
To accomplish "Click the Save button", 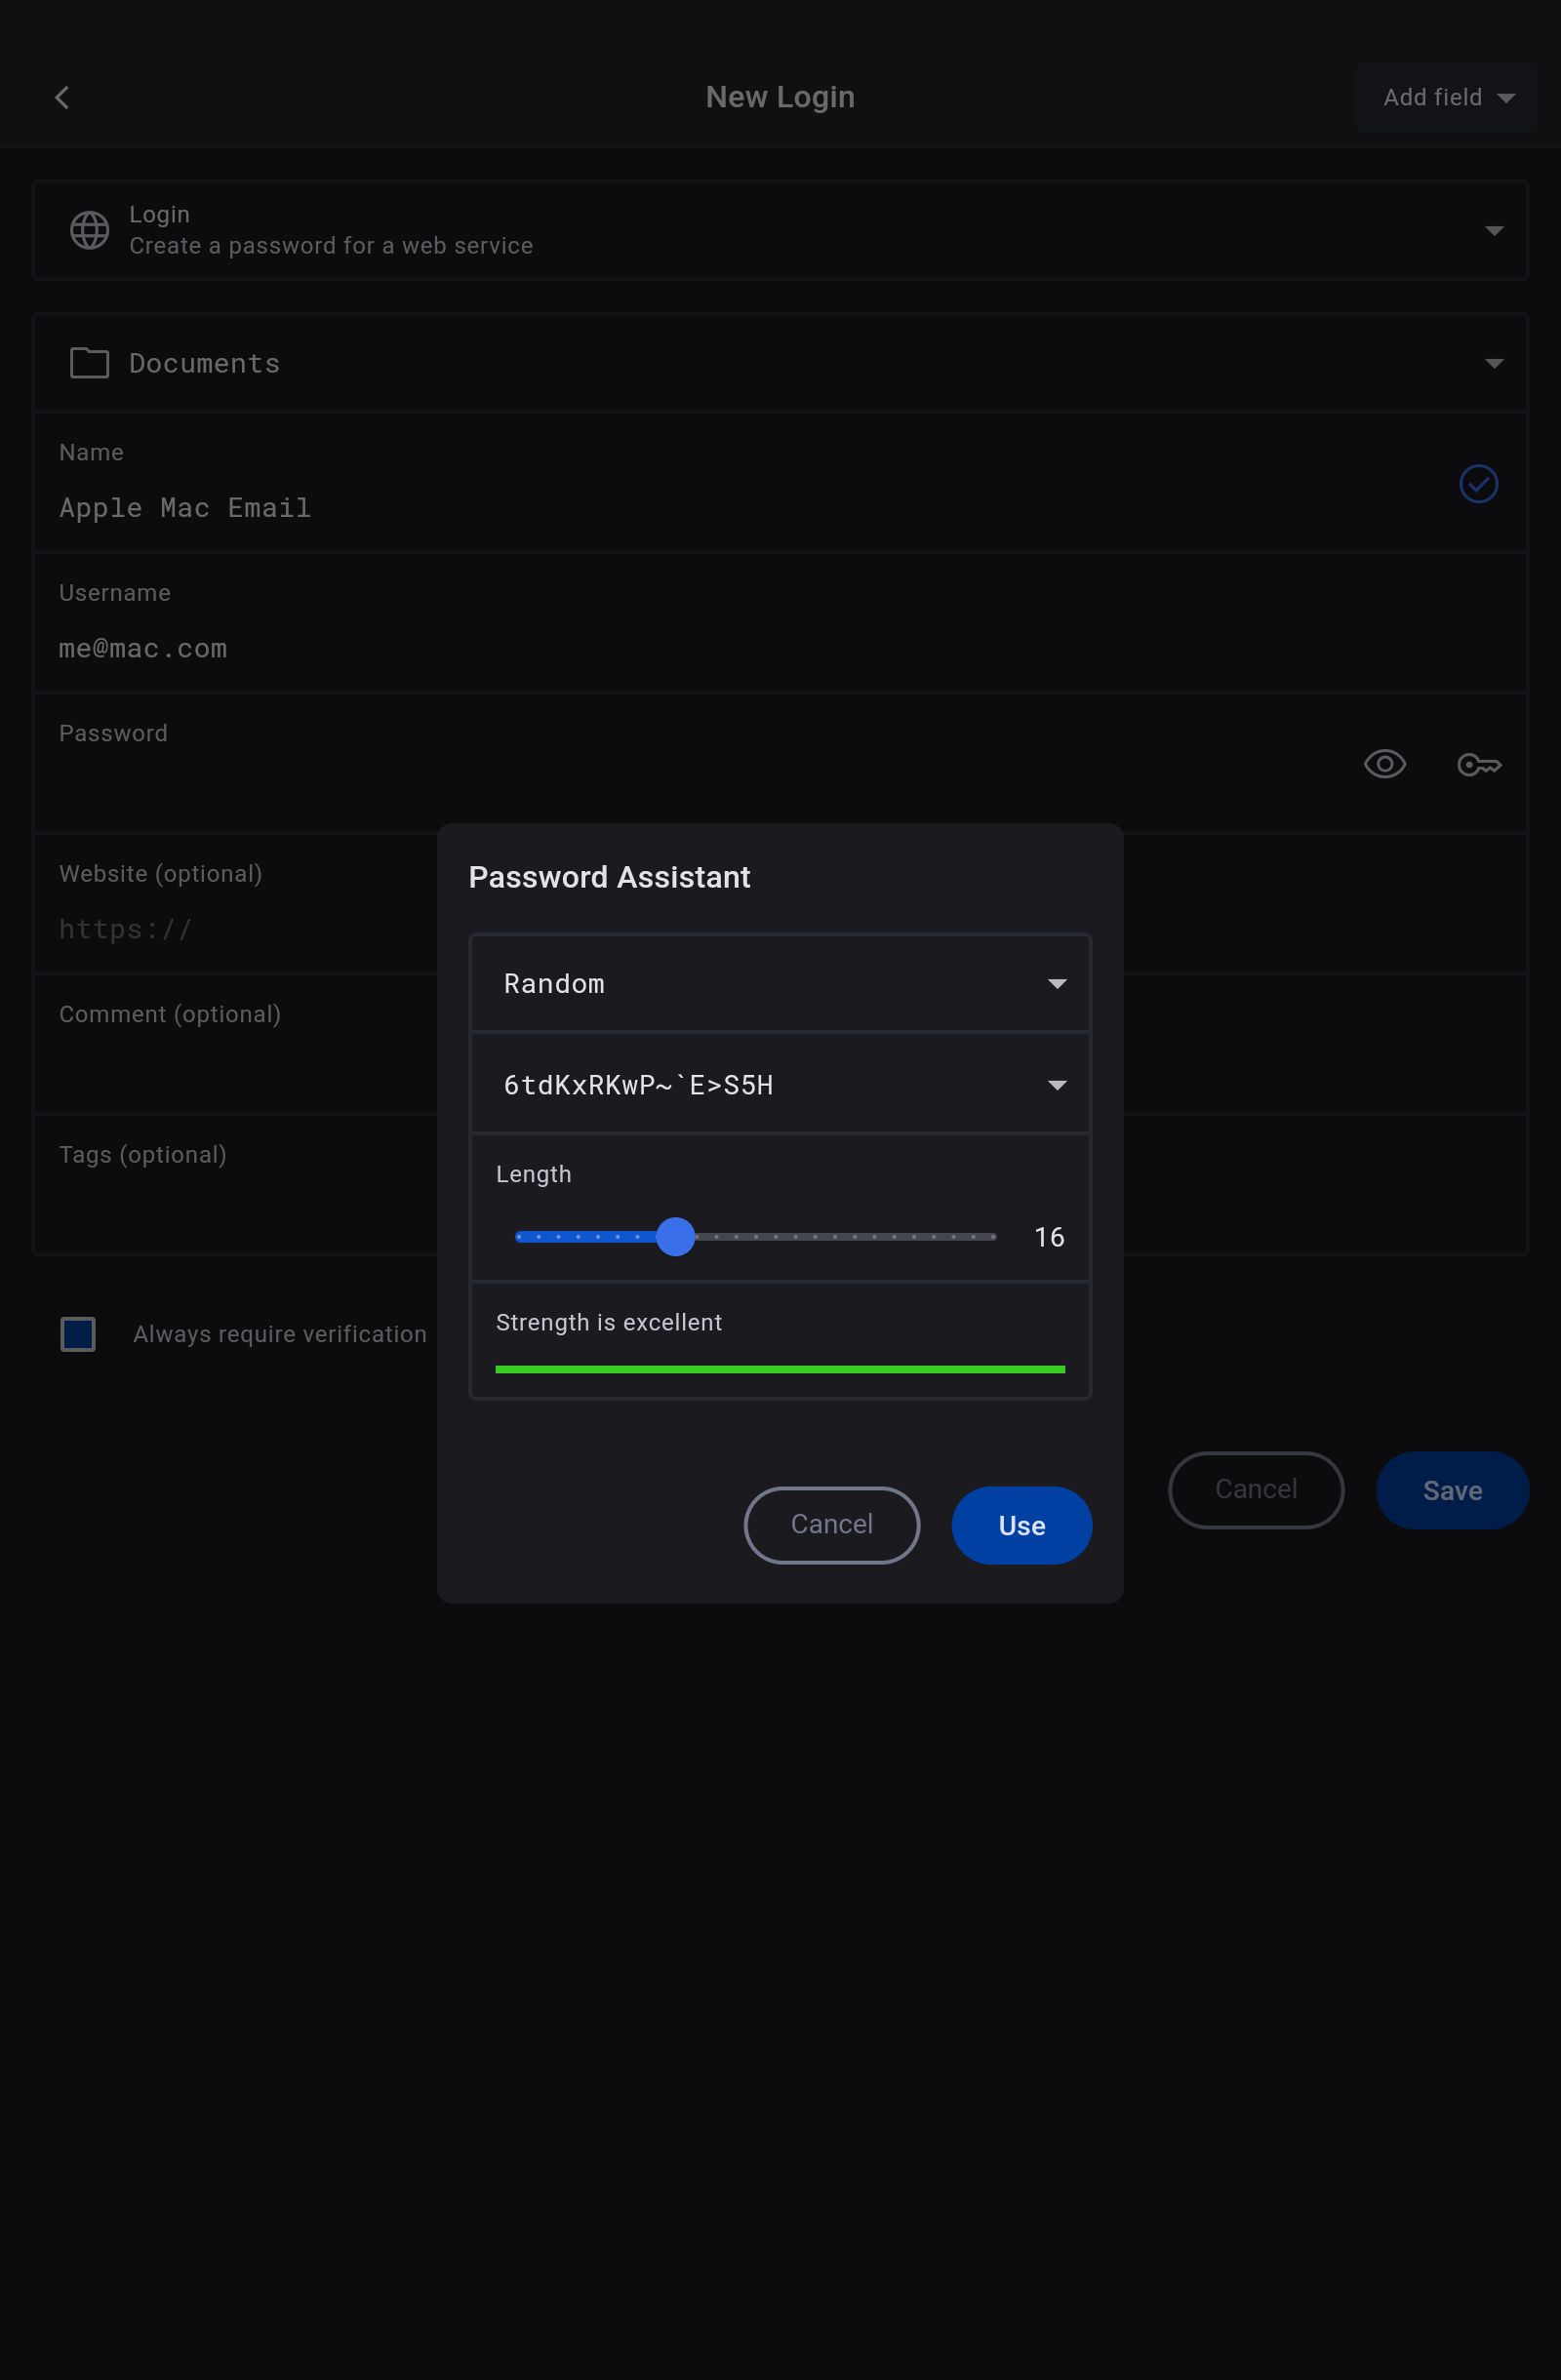I will (1451, 1490).
